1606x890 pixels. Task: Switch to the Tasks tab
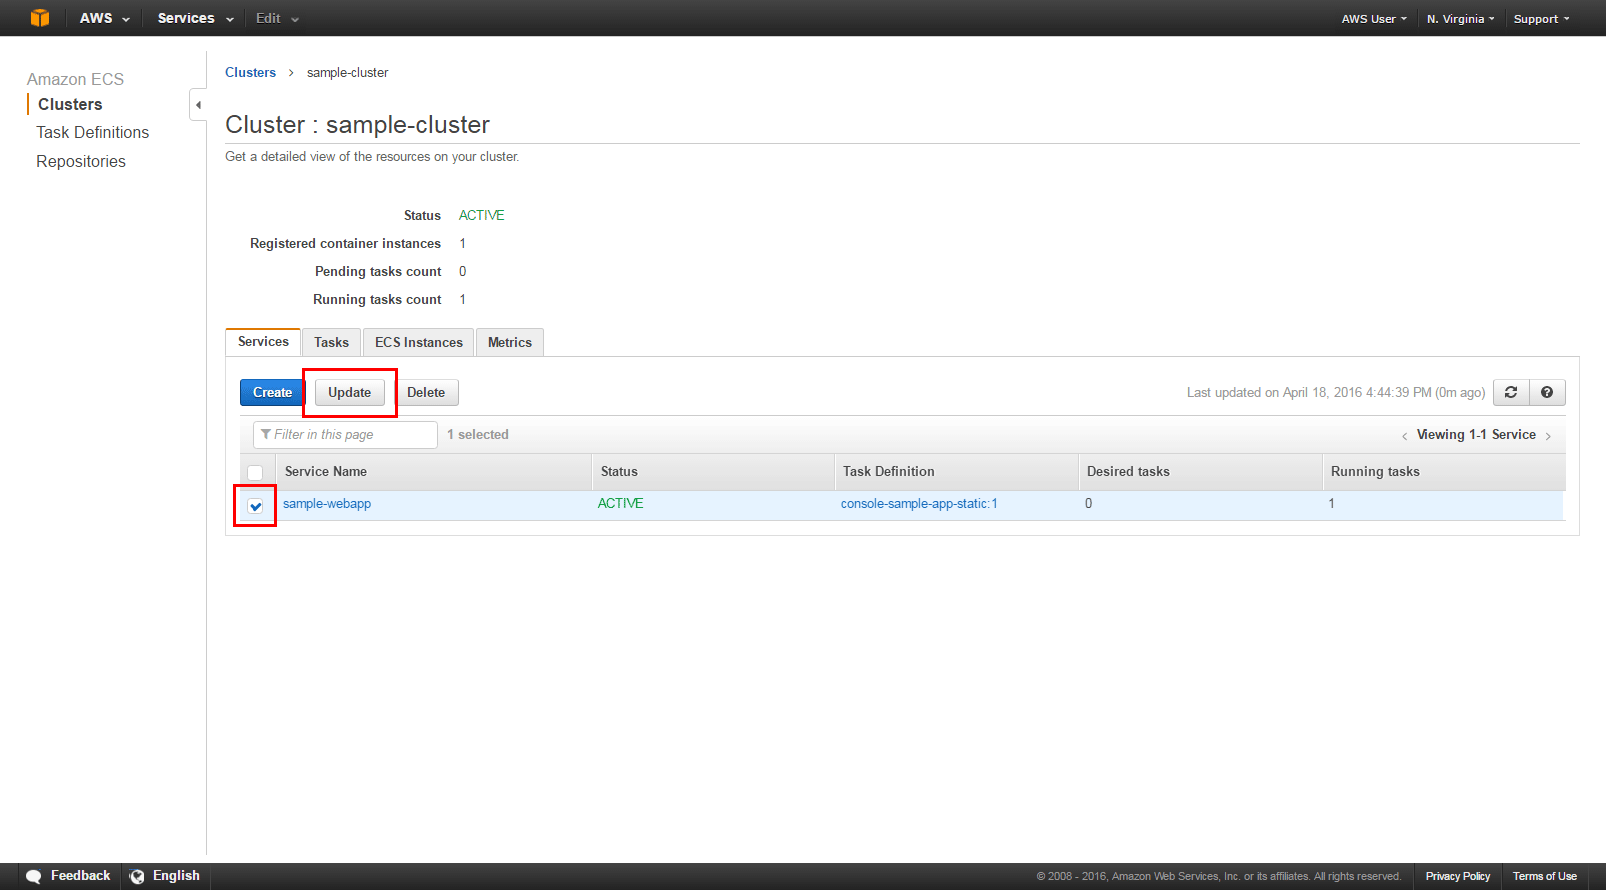331,342
